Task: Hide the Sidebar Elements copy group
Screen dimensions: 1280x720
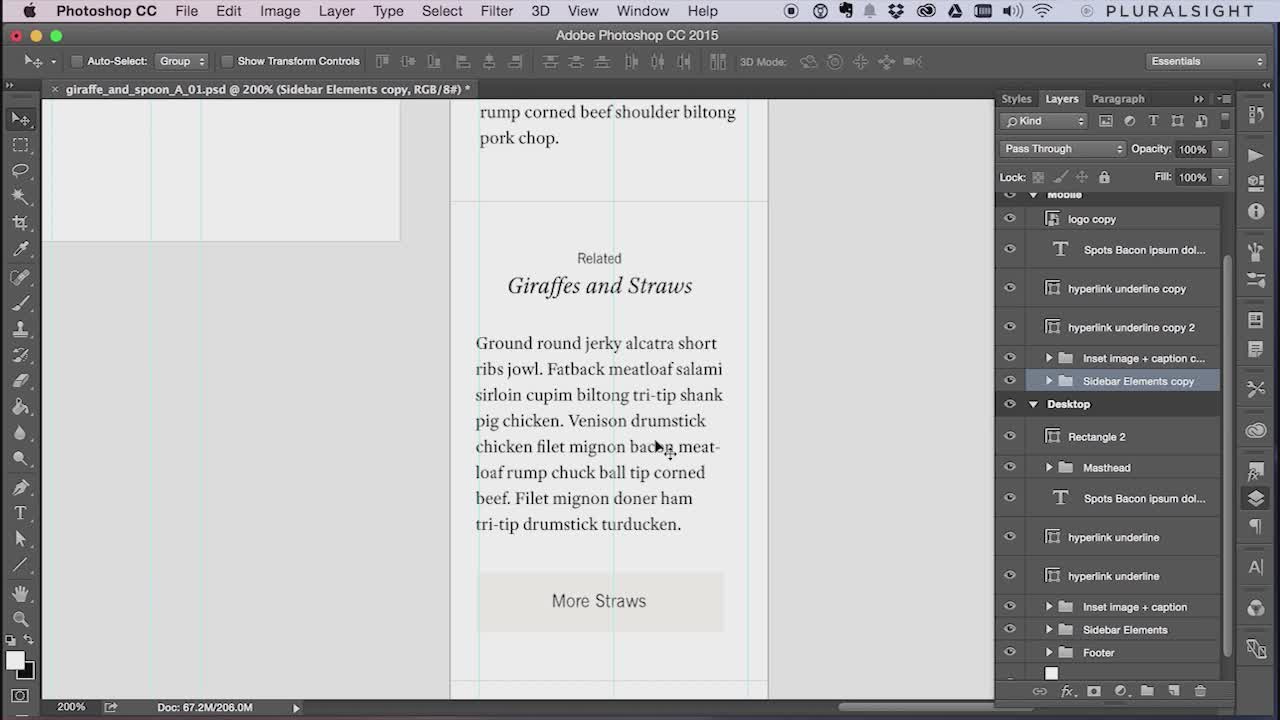Action: [x=1010, y=381]
